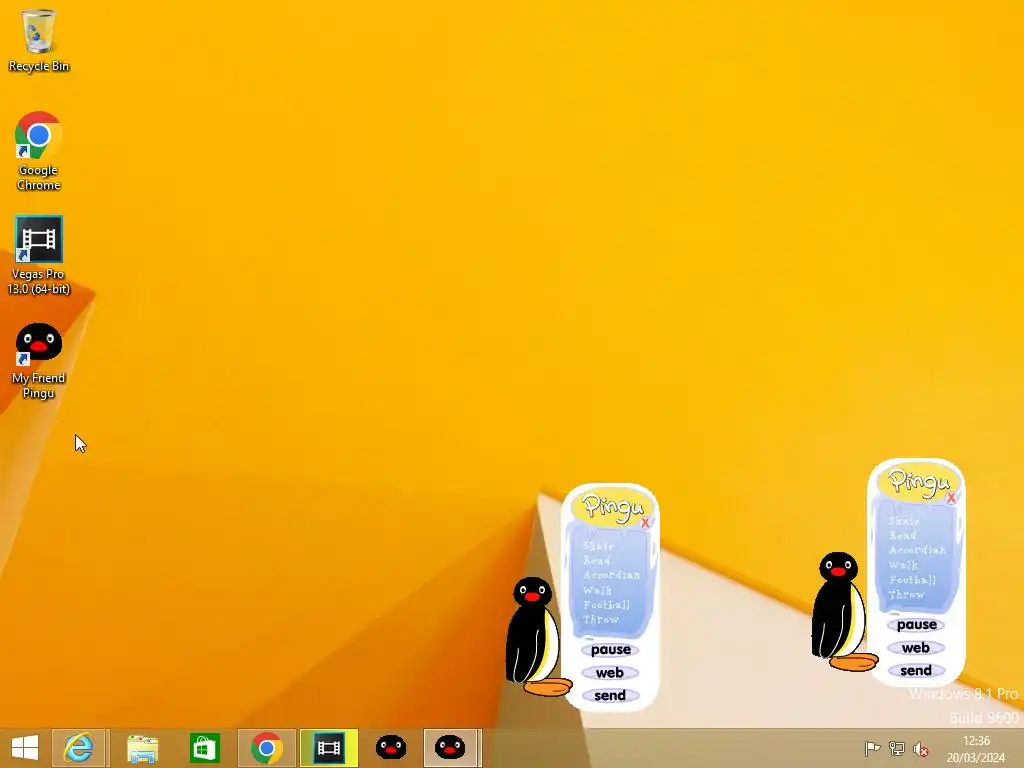Click send button in right Pingu panel
Screen dimensions: 1024x768
(916, 671)
